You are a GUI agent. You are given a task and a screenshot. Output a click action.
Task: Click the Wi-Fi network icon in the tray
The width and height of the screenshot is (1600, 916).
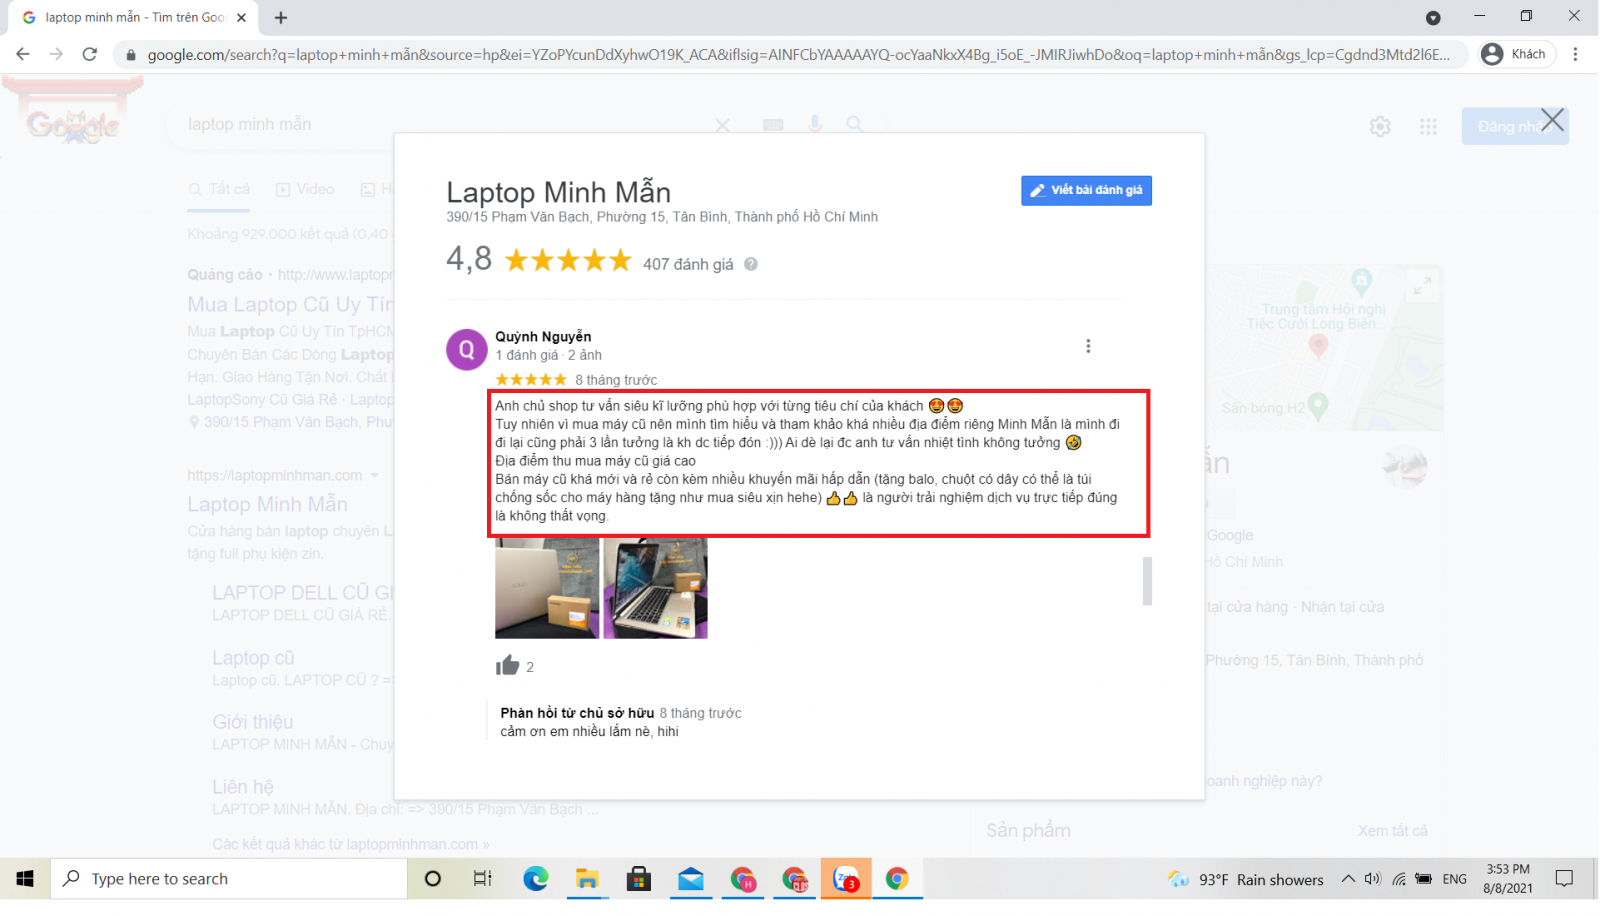click(x=1399, y=879)
